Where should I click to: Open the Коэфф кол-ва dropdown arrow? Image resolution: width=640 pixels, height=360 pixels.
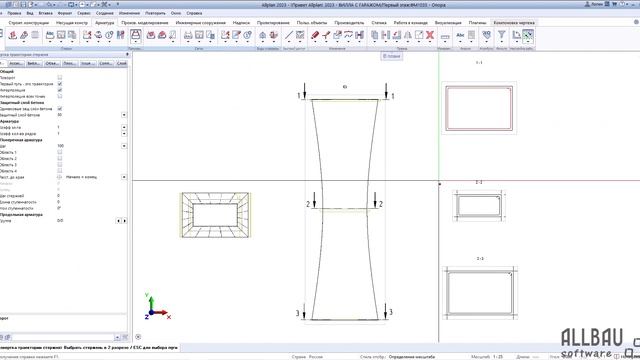(x=124, y=127)
